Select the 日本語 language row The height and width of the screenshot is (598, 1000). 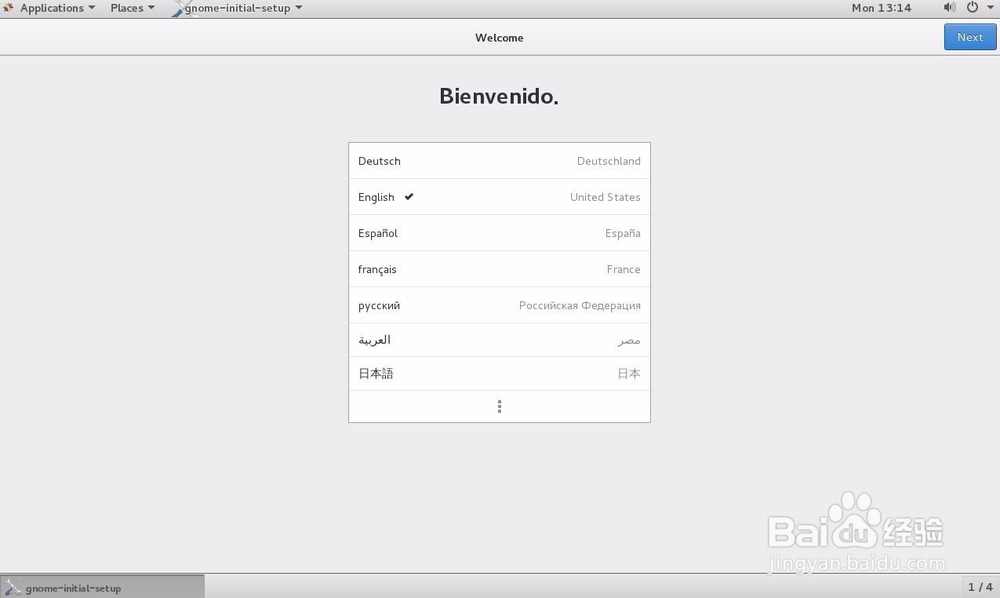[x=499, y=374]
